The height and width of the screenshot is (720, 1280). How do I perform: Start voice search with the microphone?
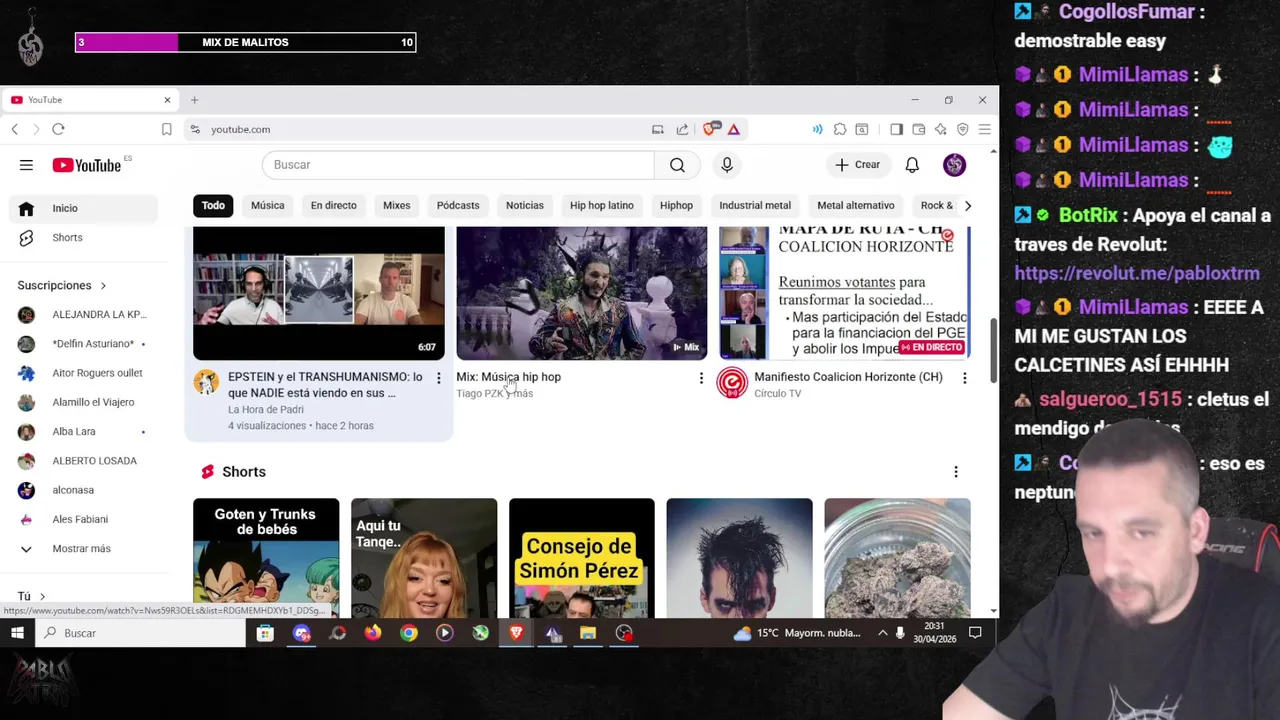point(727,165)
